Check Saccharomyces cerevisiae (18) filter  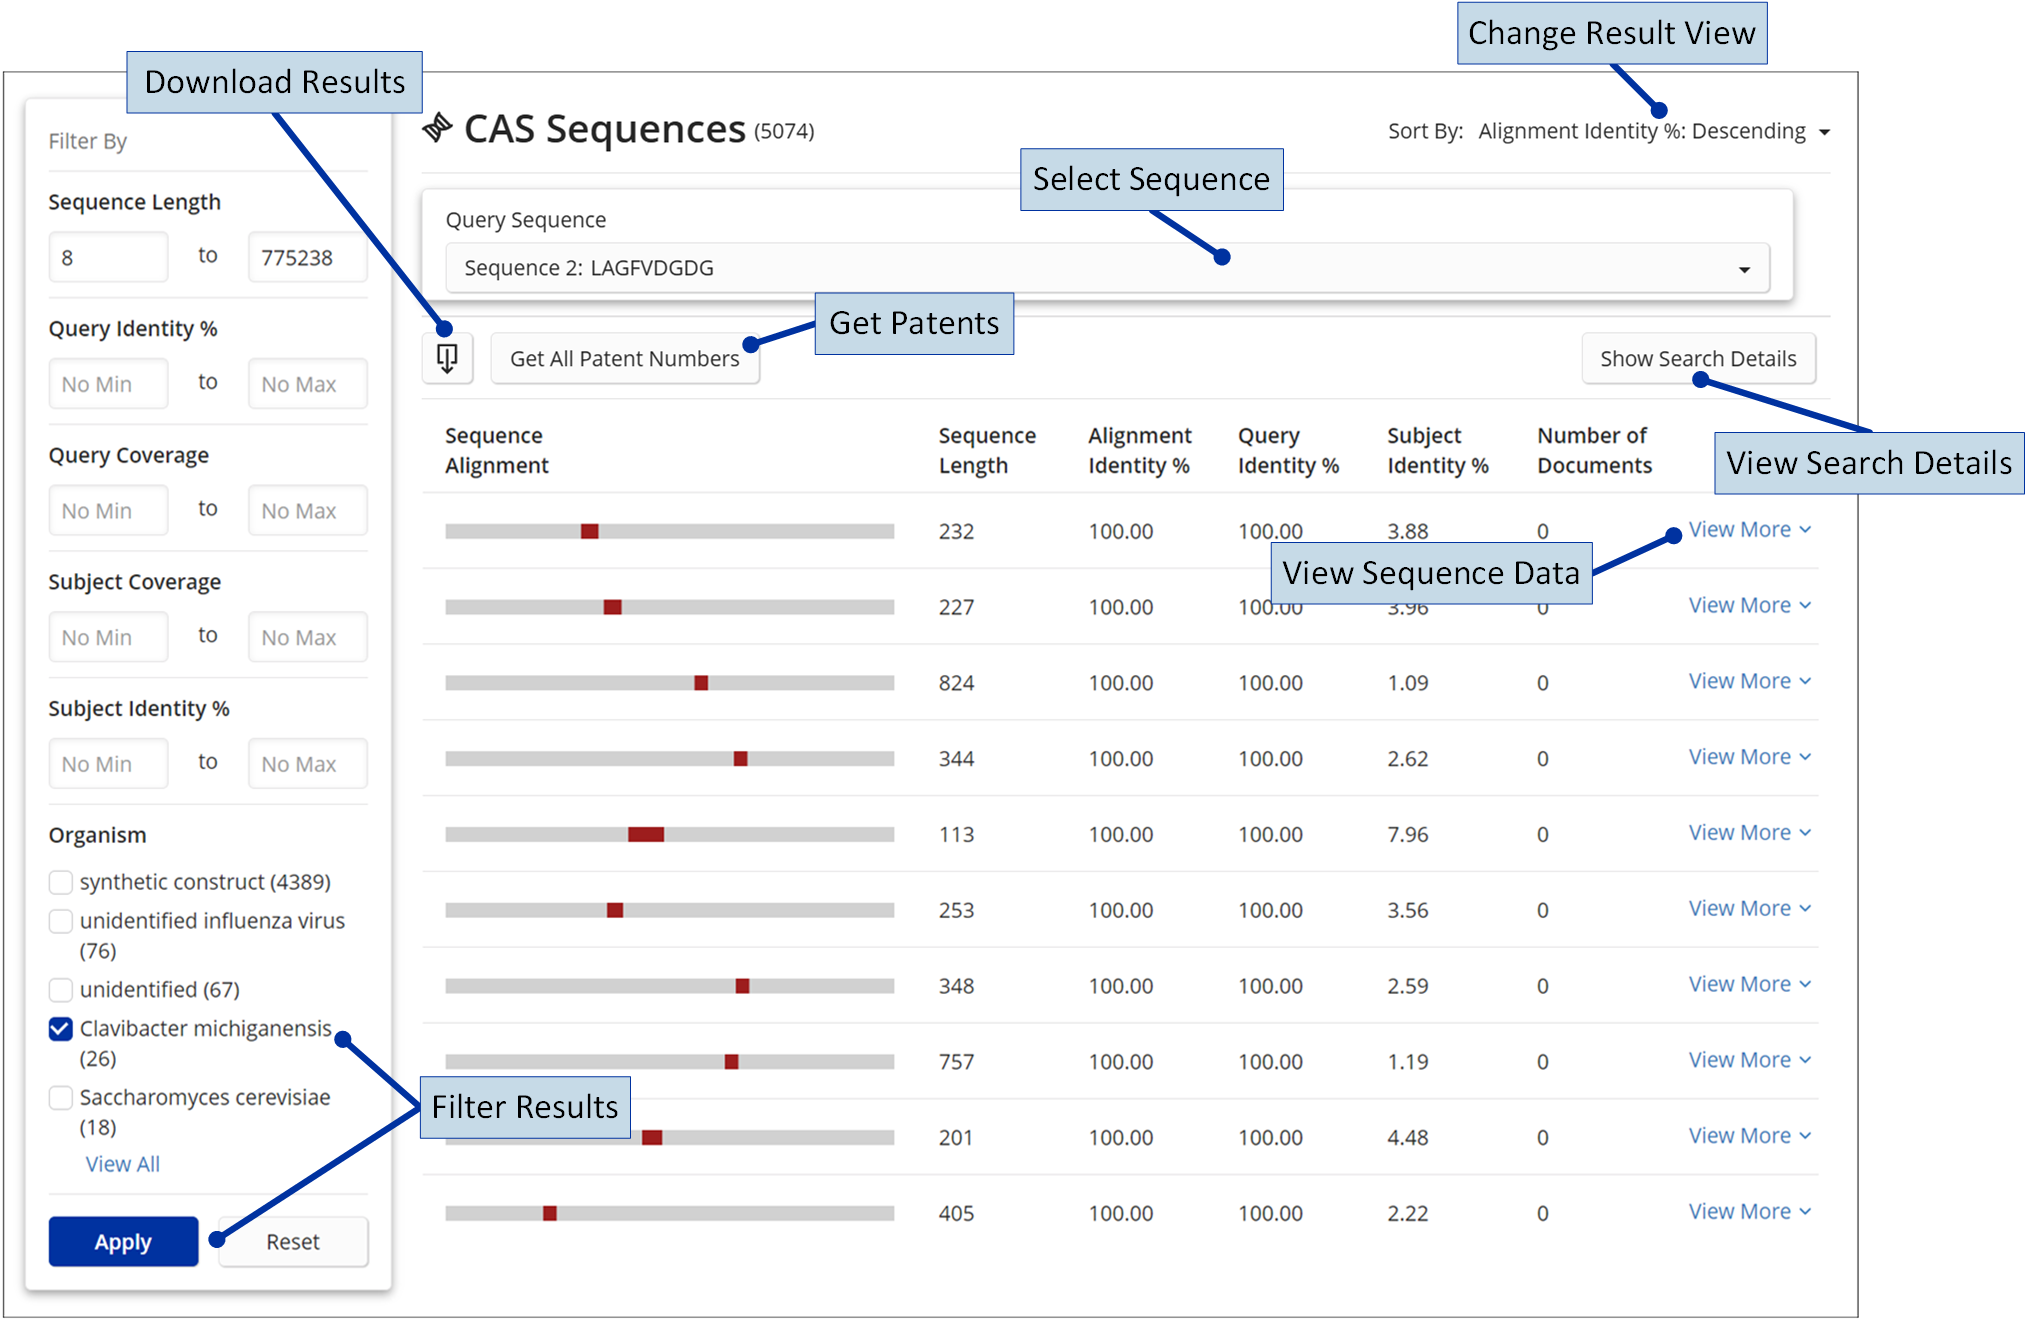[x=61, y=1098]
